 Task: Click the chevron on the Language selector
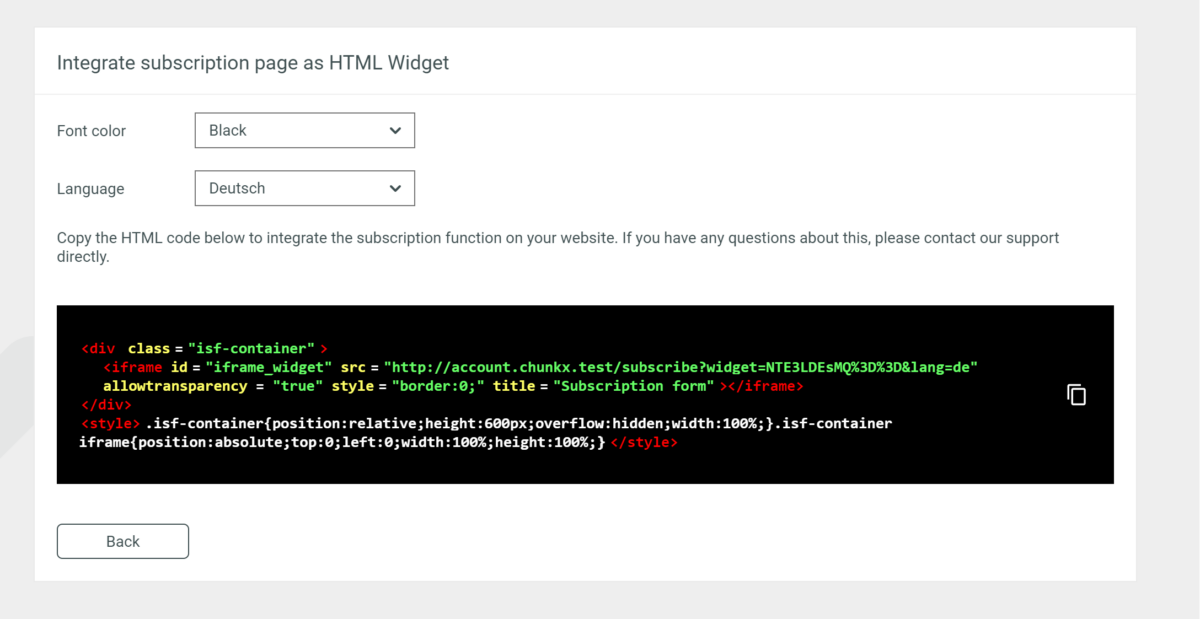[398, 188]
